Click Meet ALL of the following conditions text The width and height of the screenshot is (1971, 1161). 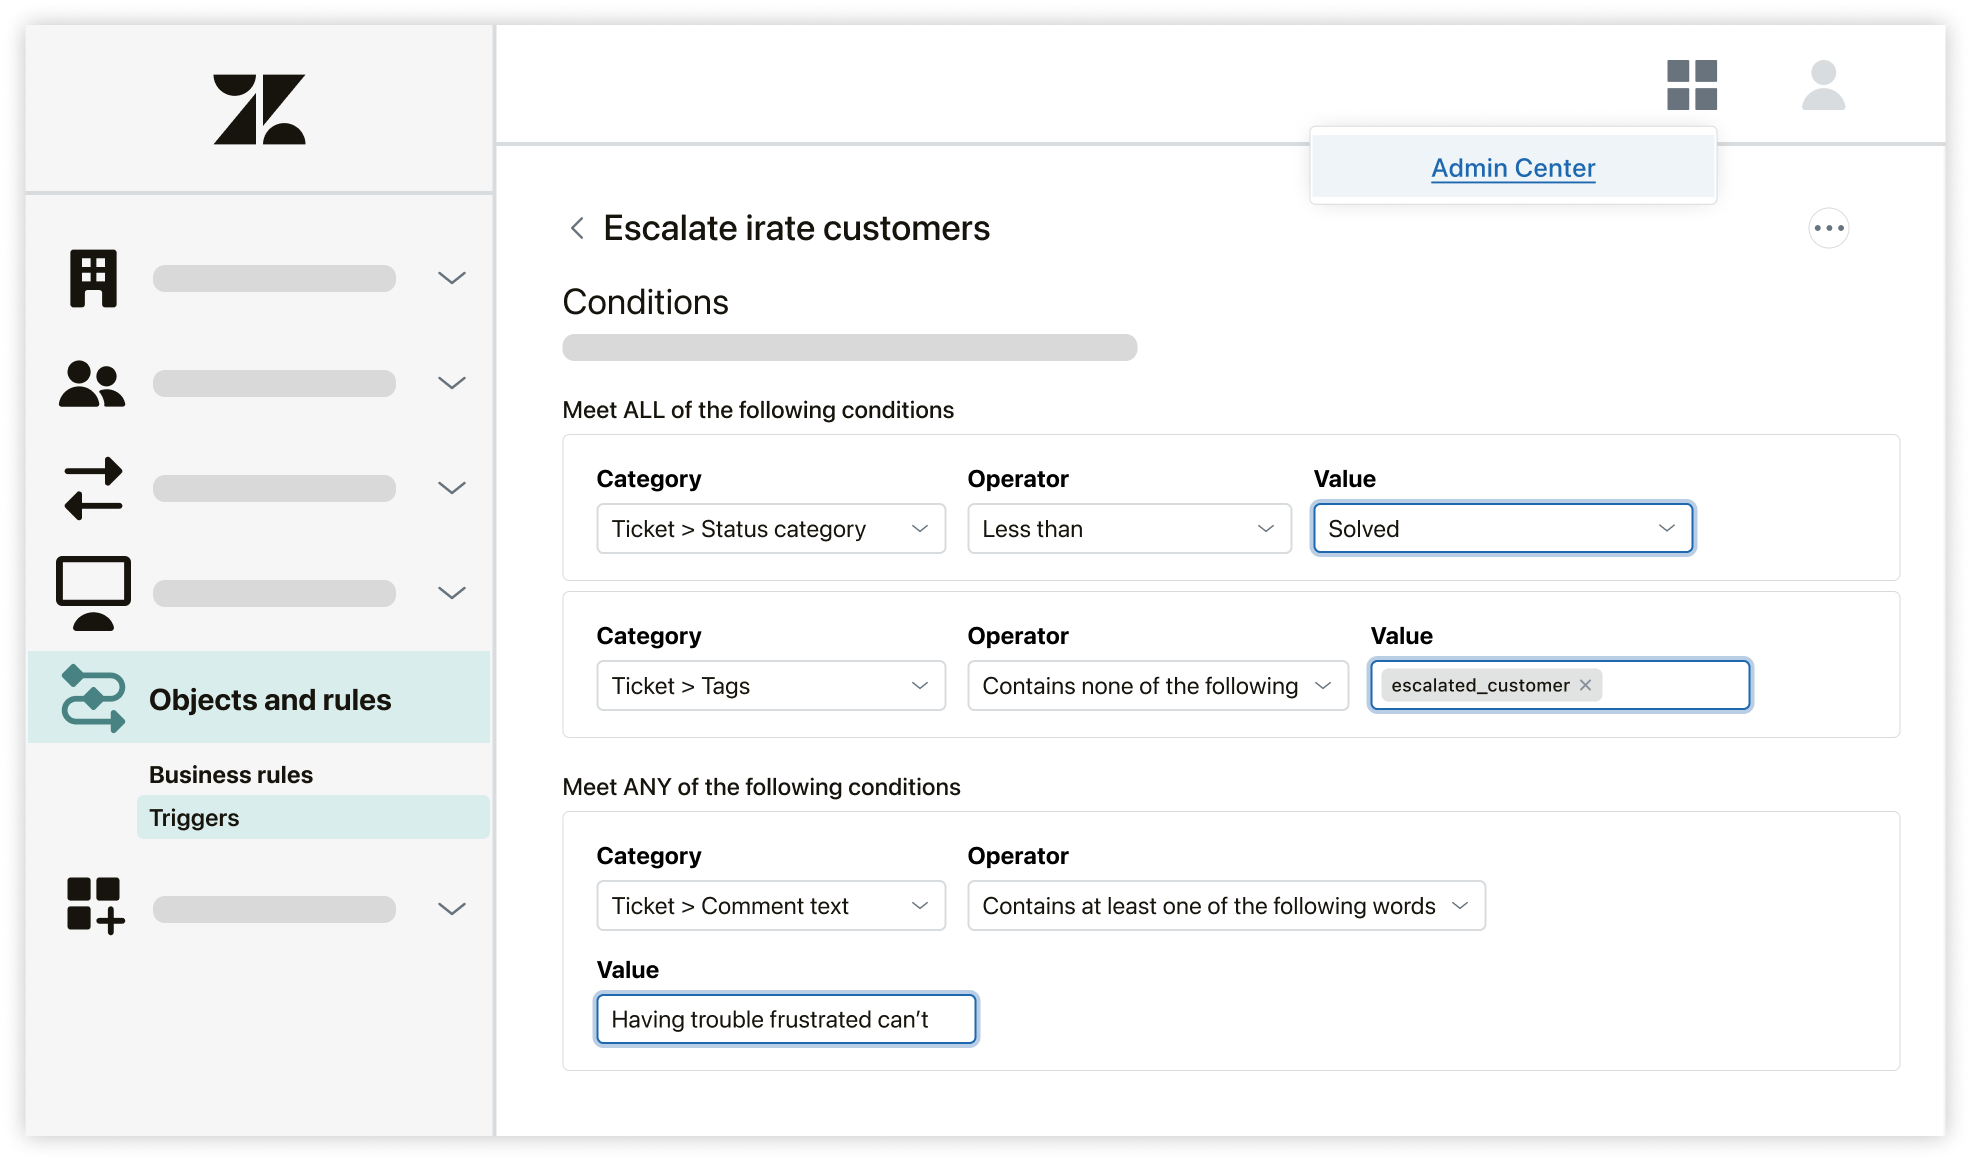coord(758,410)
